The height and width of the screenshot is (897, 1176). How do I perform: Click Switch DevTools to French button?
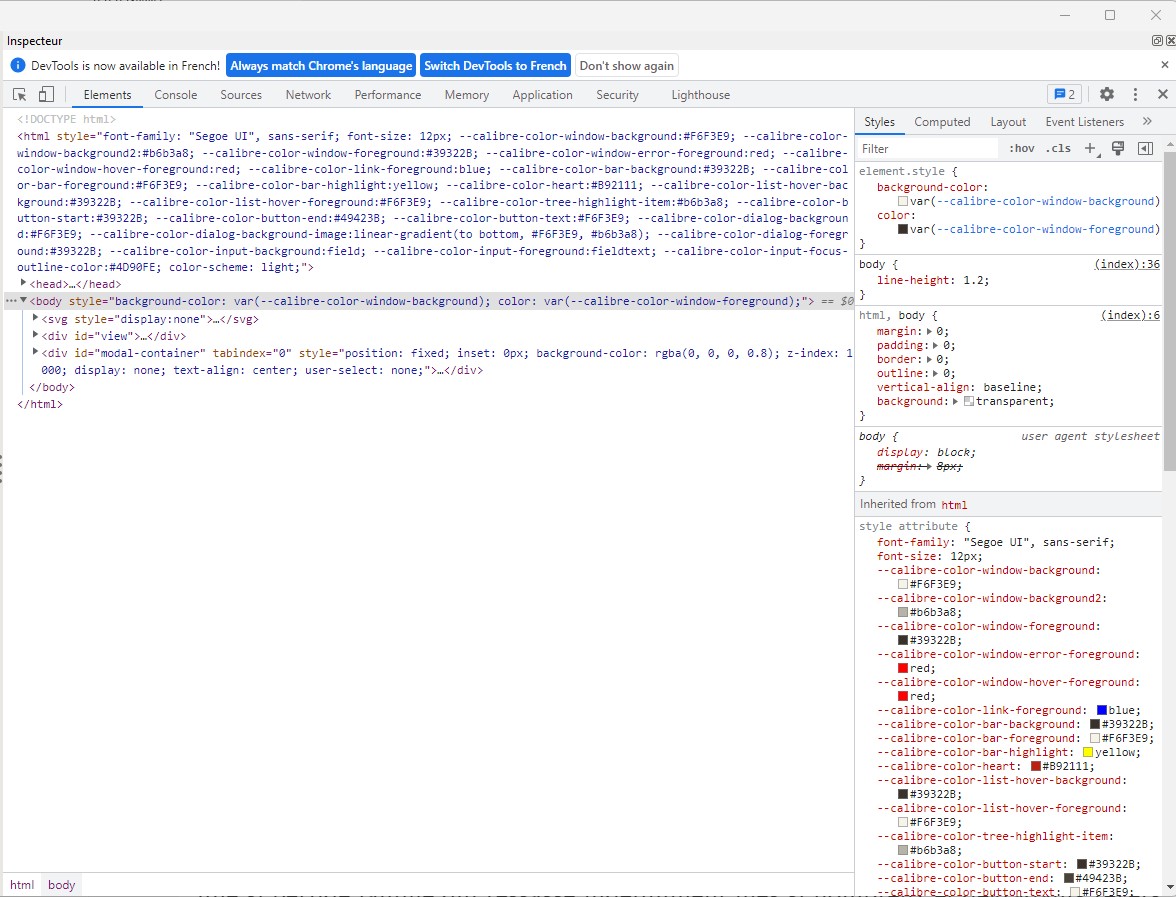[495, 66]
